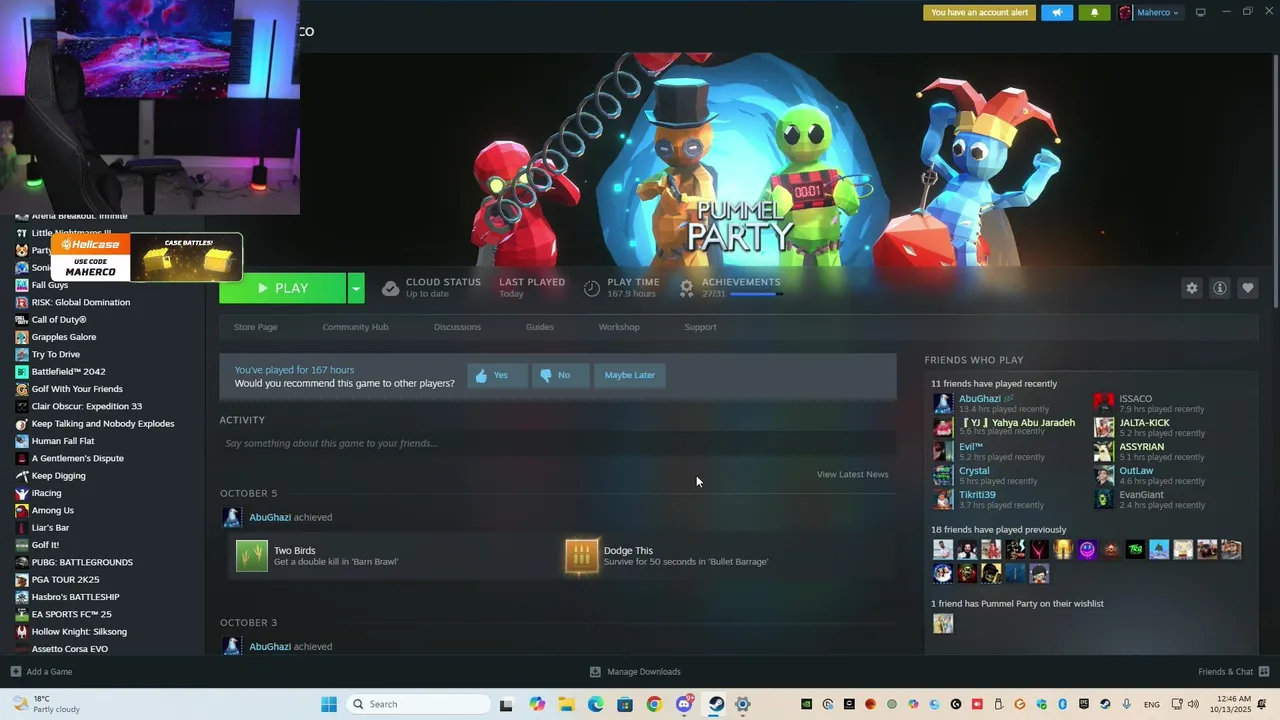This screenshot has height=720, width=1280.
Task: Open the Workshop tab
Action: [x=619, y=327]
